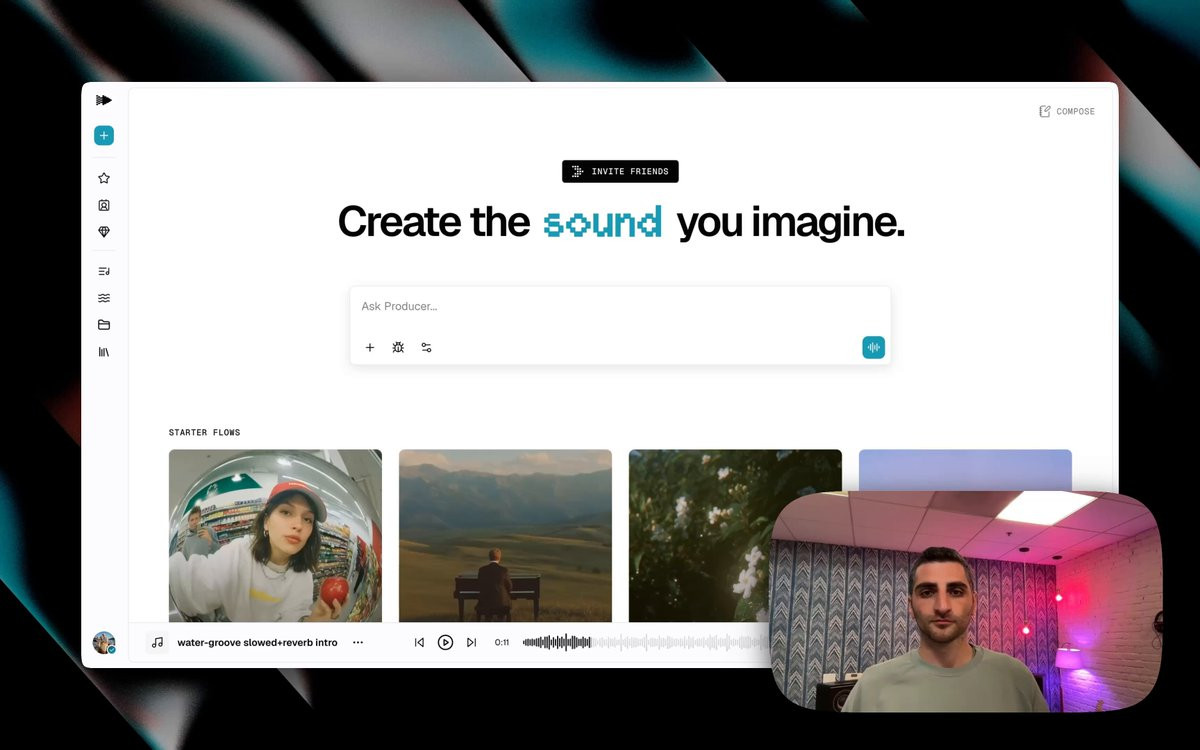
Task: Click the Invite Friends button
Action: tap(620, 172)
